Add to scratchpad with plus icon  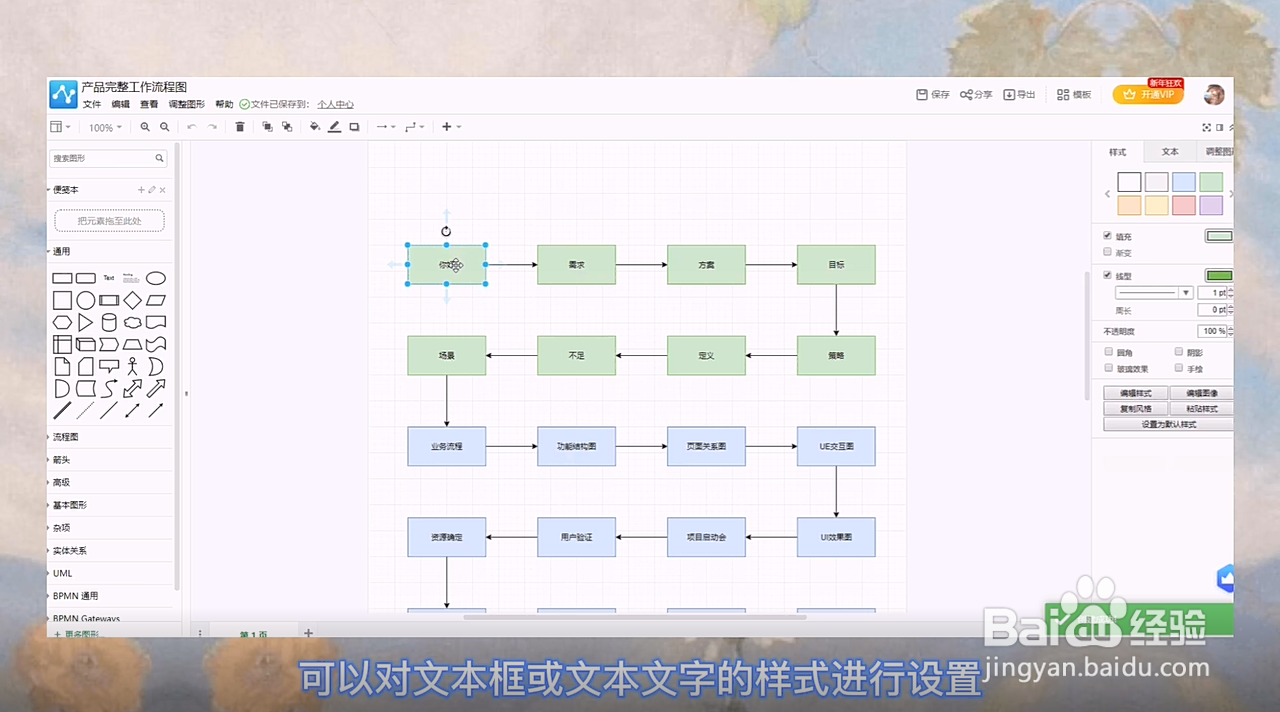pos(141,190)
